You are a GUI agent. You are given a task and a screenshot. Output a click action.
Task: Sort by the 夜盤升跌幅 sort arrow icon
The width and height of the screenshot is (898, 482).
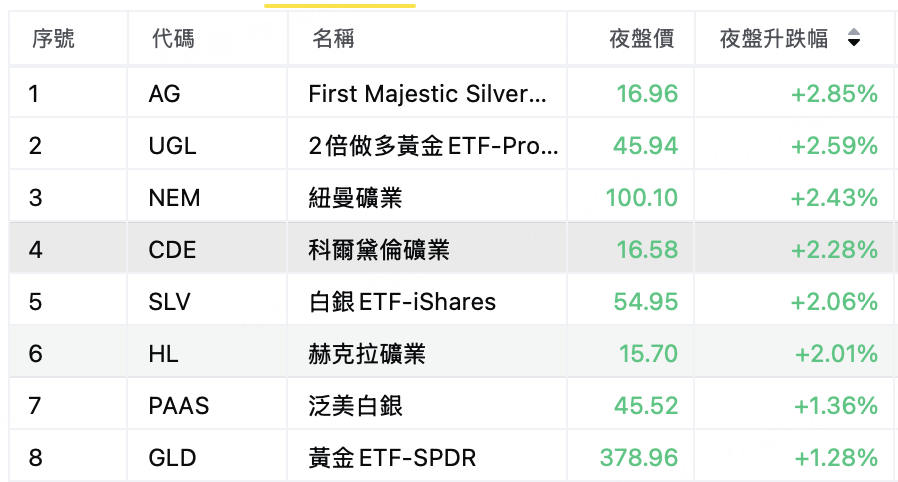(853, 38)
